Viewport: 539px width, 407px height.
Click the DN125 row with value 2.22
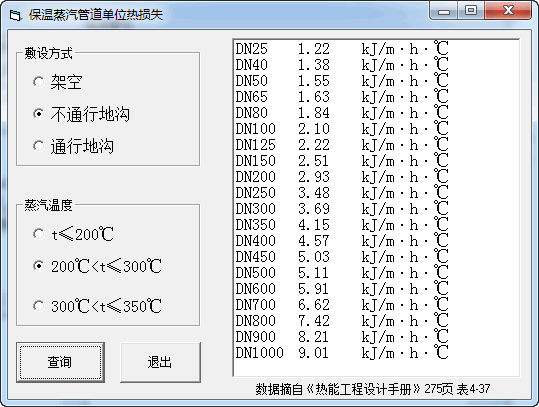342,145
